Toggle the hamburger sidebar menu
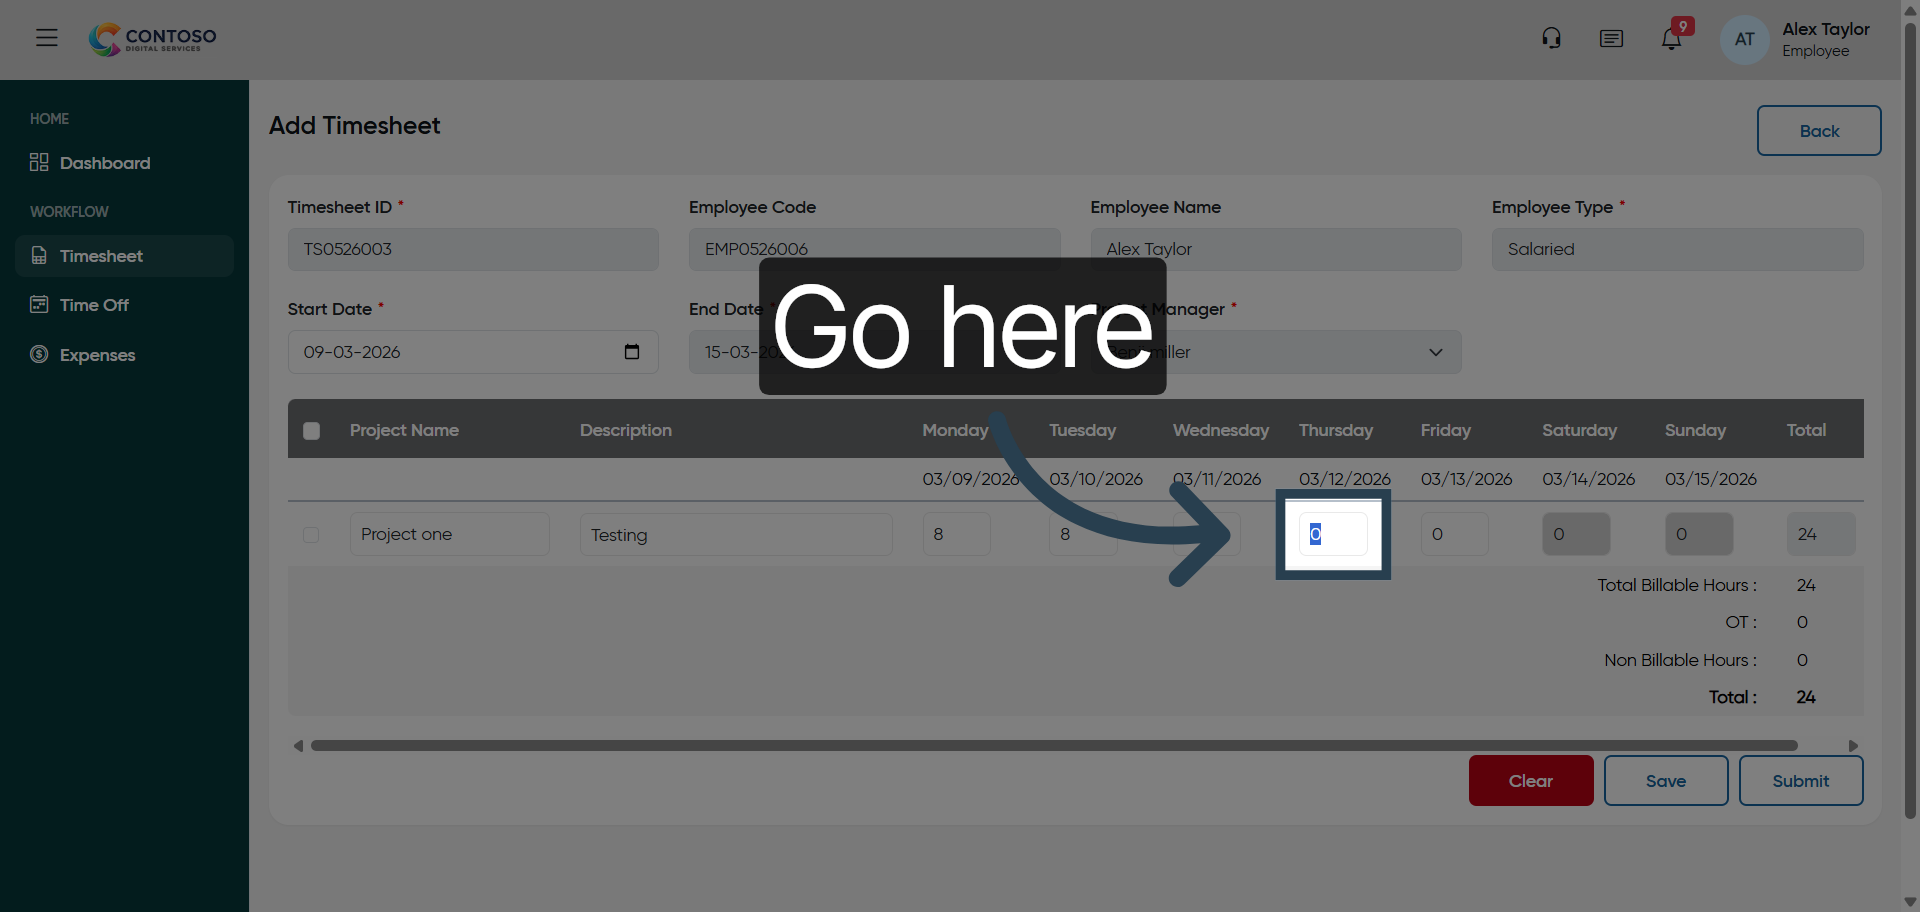 tap(47, 38)
